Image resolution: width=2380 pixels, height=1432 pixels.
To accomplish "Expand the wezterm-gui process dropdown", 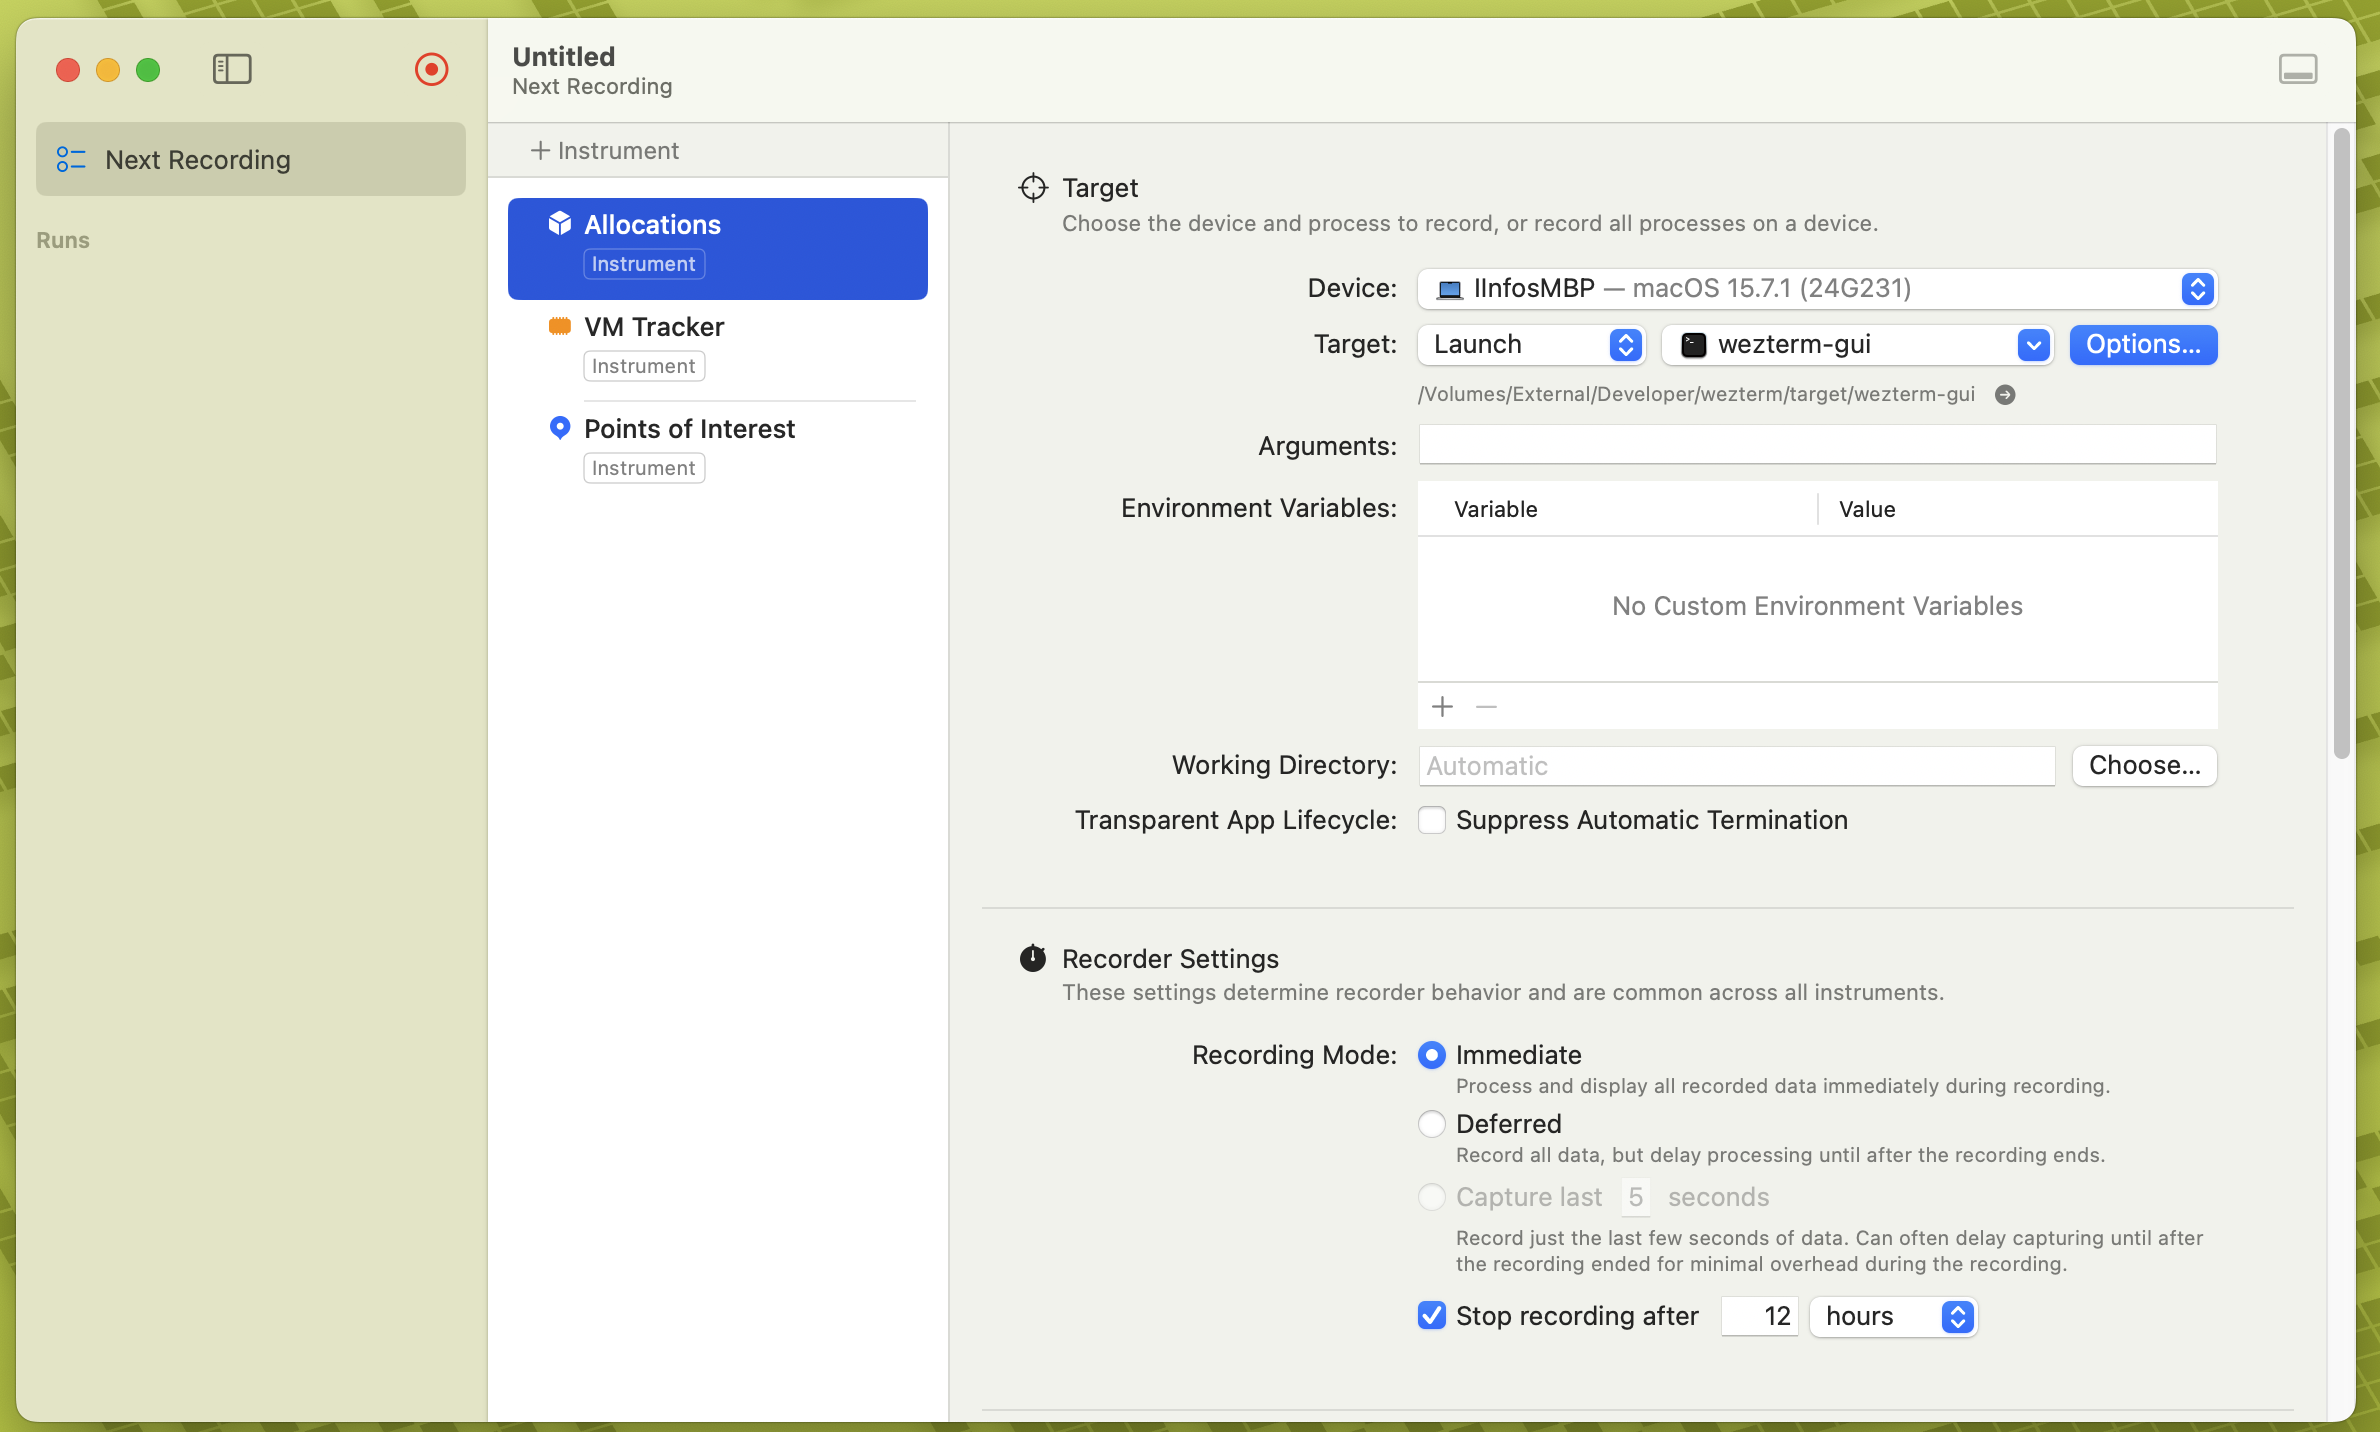I will (2033, 345).
